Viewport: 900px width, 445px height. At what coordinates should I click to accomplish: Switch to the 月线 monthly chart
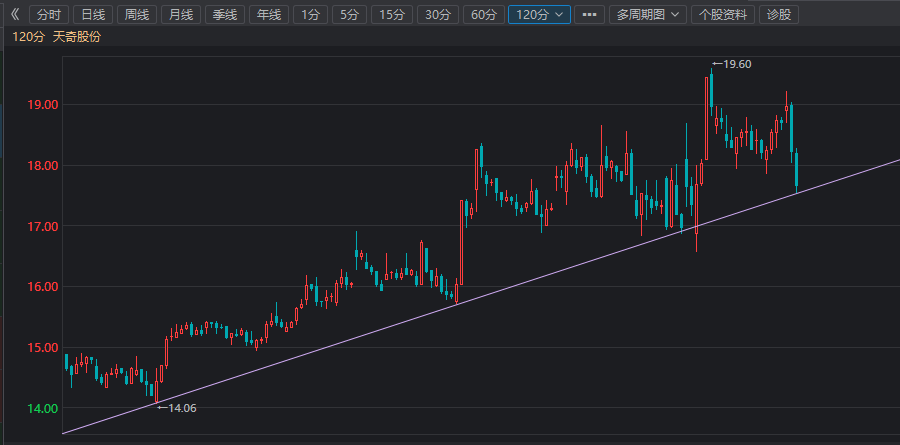181,14
